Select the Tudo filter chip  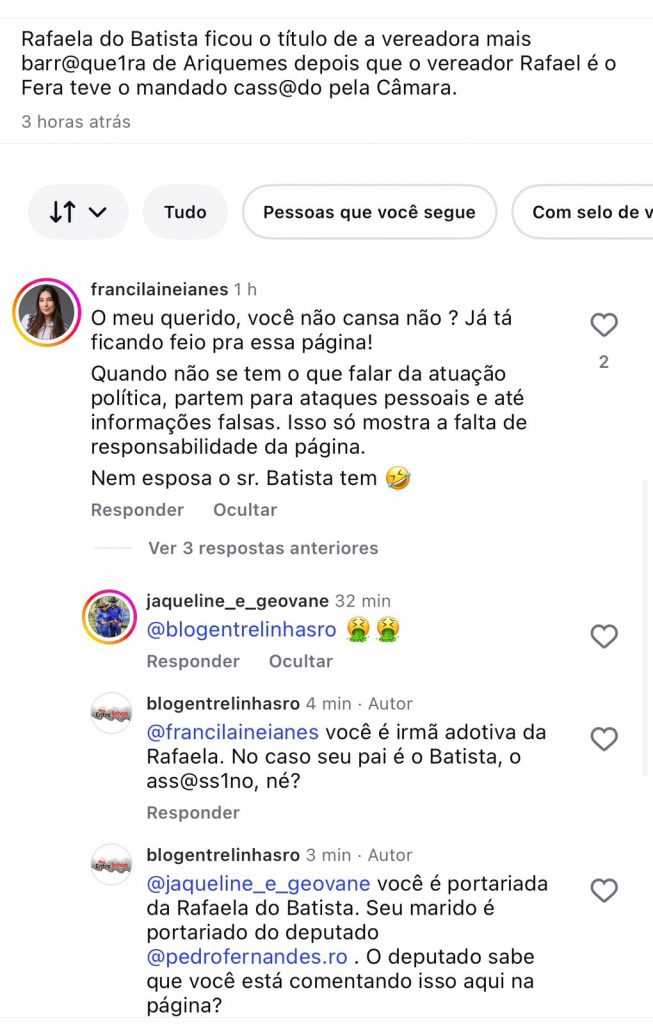tap(185, 212)
